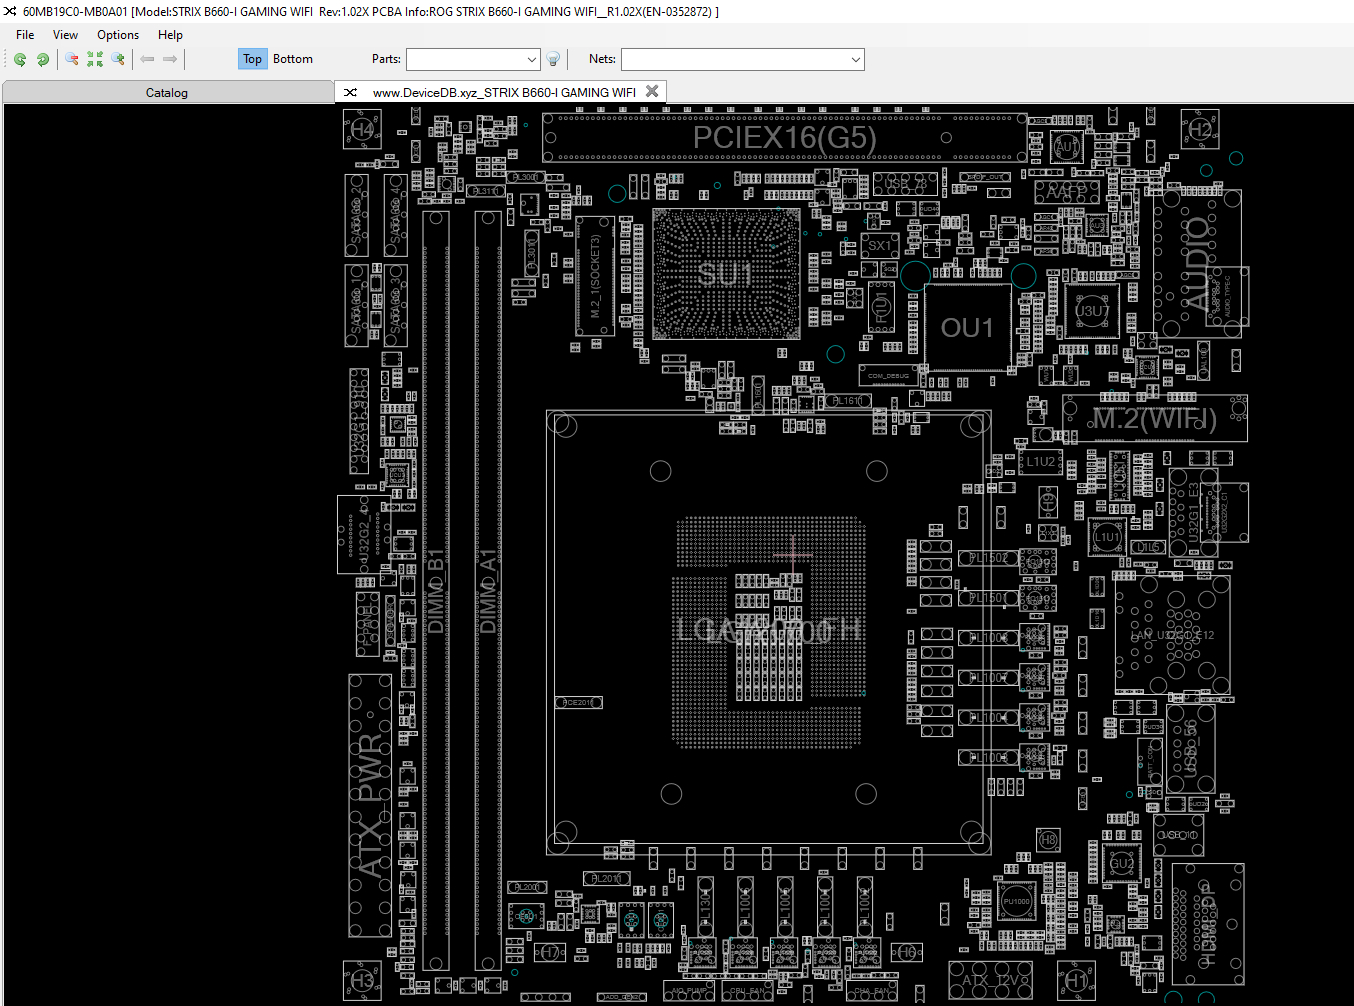Select mounting hole H8
Image resolution: width=1354 pixels, height=1006 pixels.
1047,840
